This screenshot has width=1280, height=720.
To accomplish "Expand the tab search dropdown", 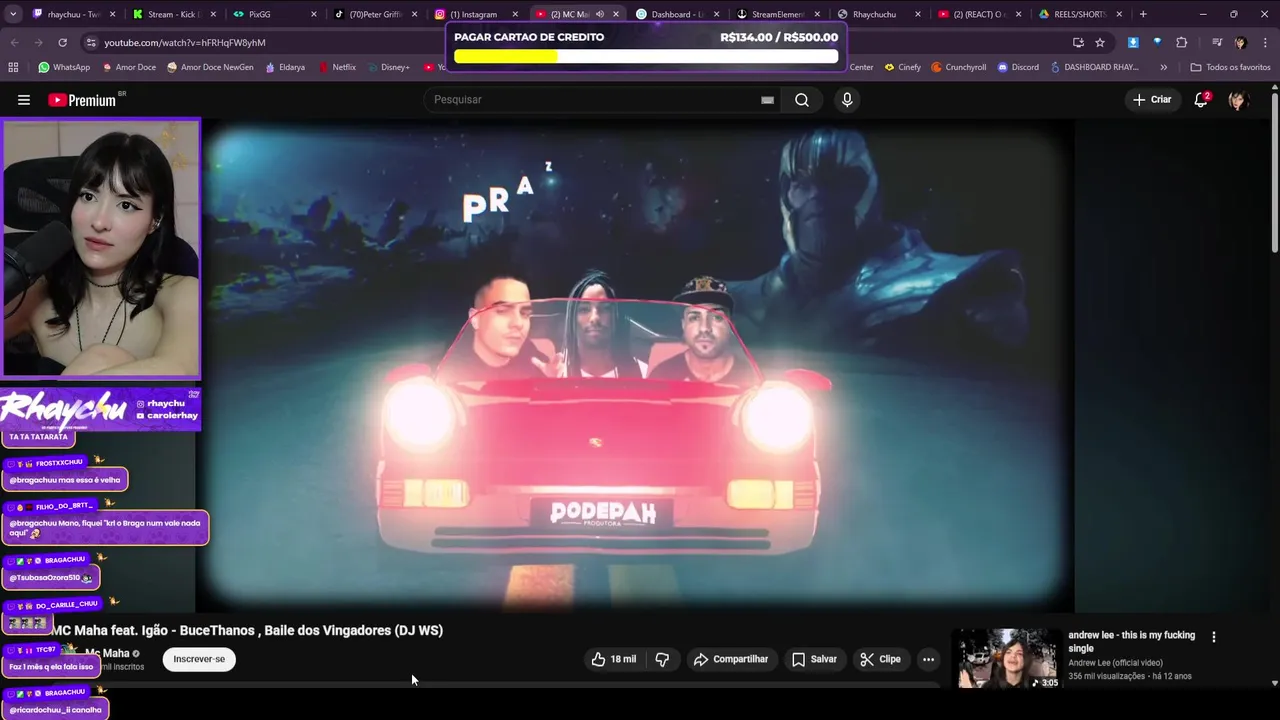I will coord(14,14).
